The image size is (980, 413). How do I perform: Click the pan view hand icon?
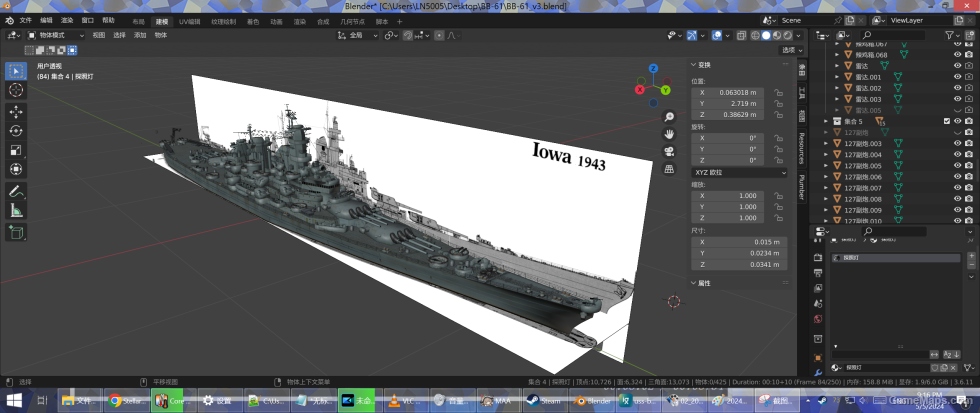(669, 134)
